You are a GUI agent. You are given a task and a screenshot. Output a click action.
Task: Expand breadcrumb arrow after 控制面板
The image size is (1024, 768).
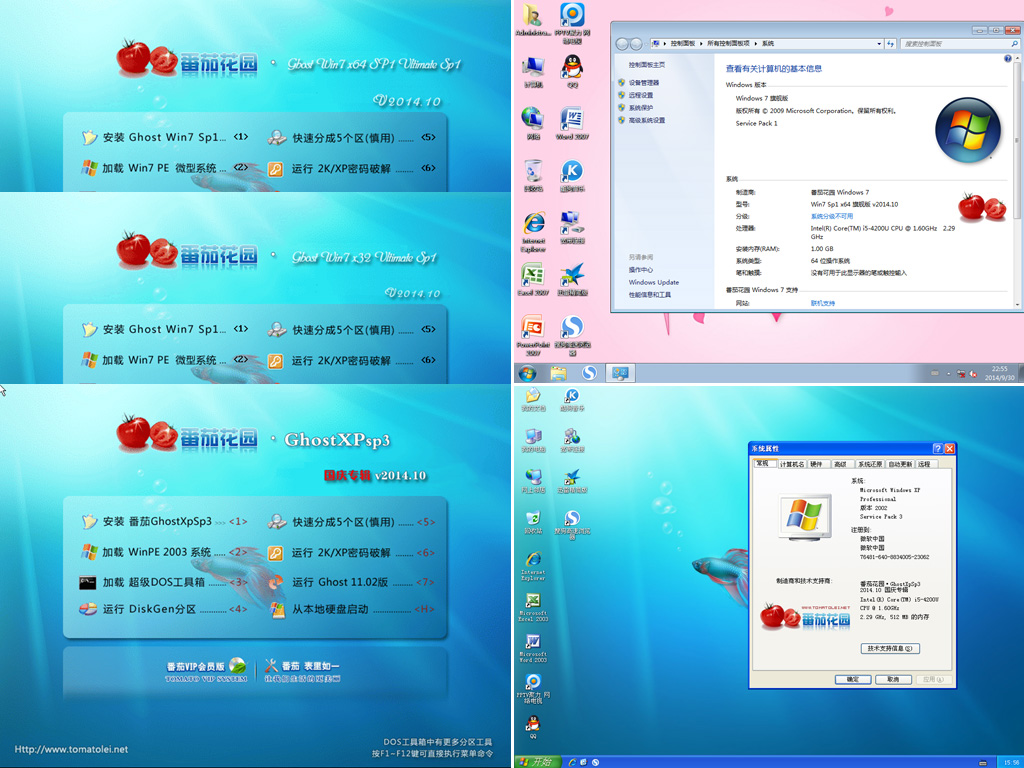[x=701, y=44]
